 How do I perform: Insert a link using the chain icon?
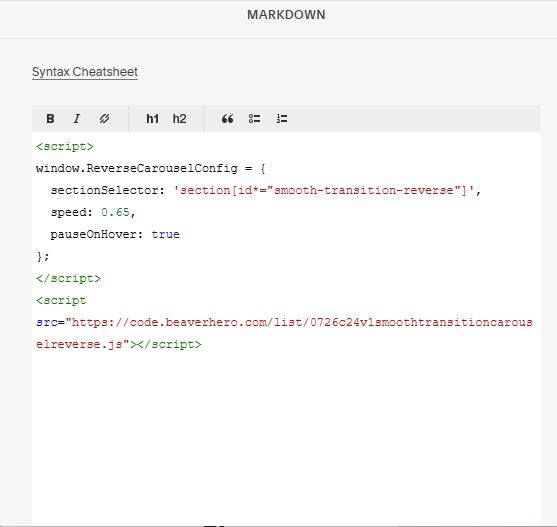coord(104,119)
